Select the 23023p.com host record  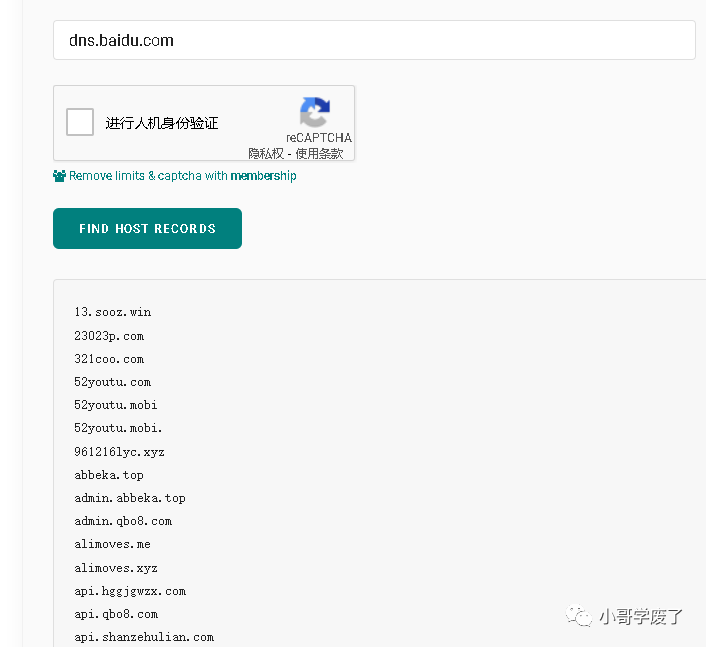pos(109,336)
